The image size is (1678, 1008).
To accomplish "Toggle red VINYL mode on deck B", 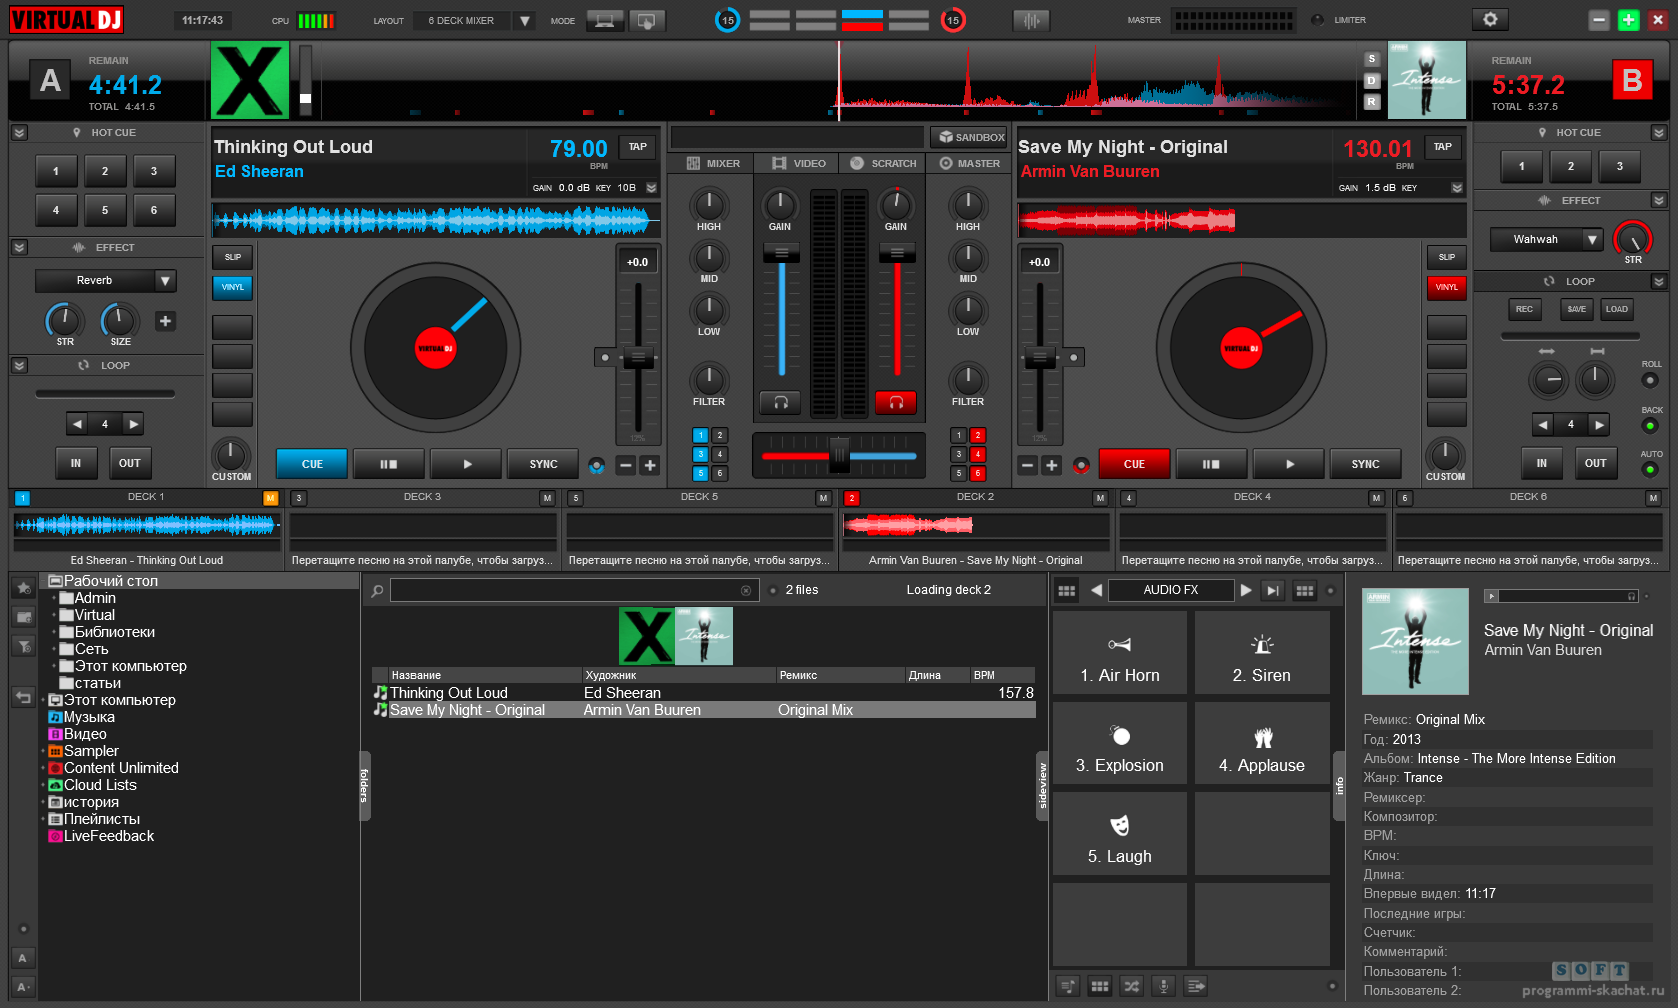I will pyautogui.click(x=1446, y=287).
